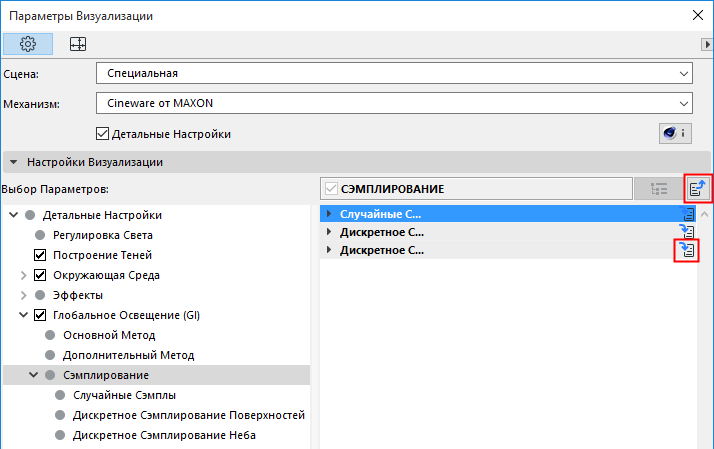Click the jump icon on second Дискретное С... row
Image resolution: width=714 pixels, height=449 pixels.
(686, 250)
